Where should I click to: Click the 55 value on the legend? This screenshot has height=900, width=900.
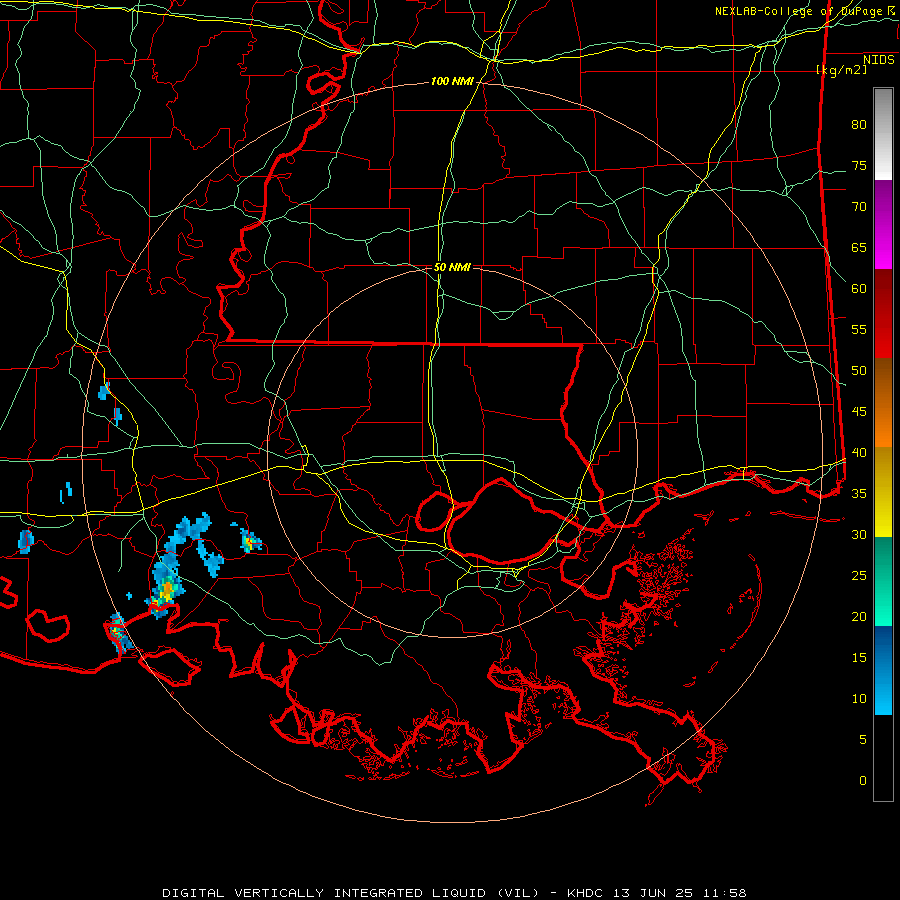pyautogui.click(x=859, y=330)
